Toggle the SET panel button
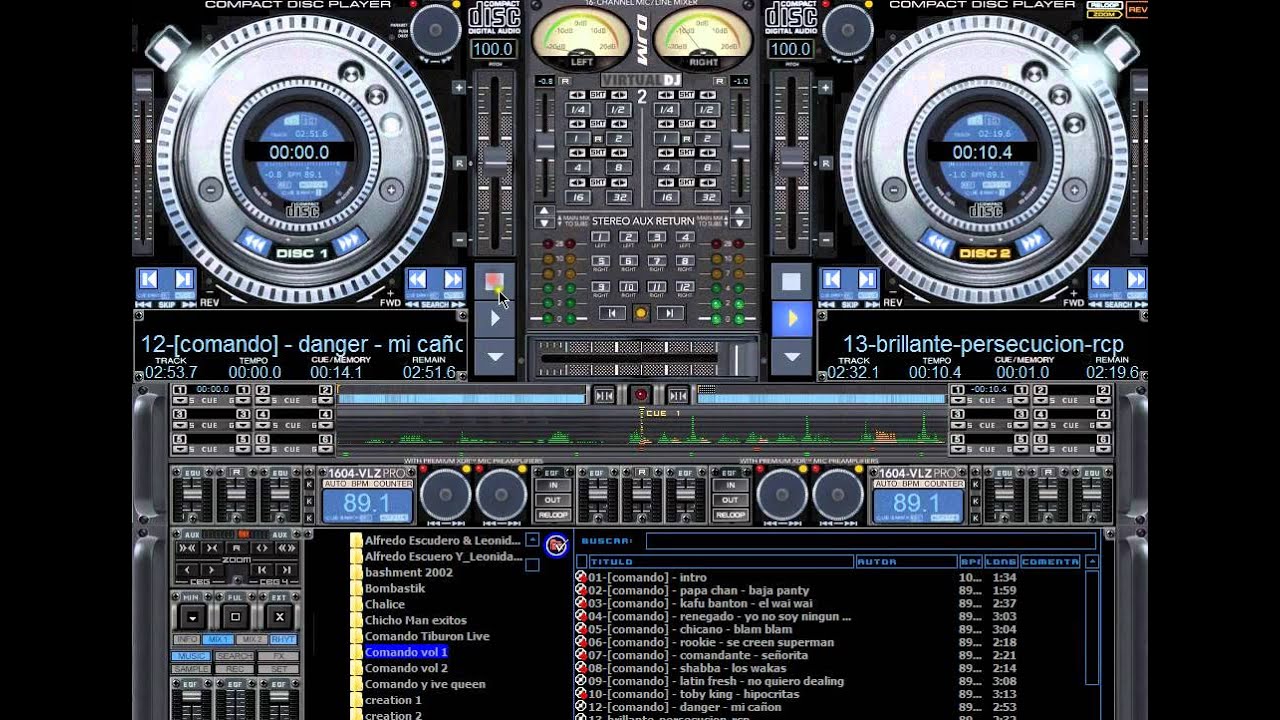1280x720 pixels. tap(279, 669)
